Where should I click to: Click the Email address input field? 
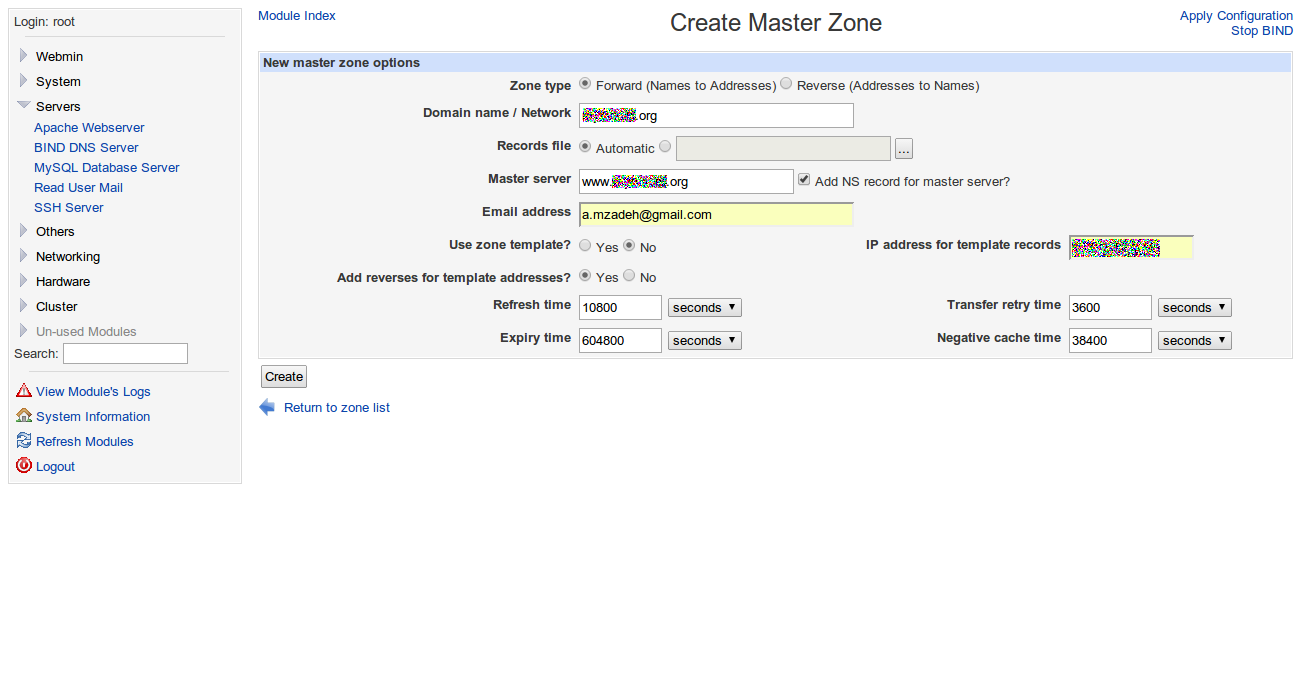715,214
